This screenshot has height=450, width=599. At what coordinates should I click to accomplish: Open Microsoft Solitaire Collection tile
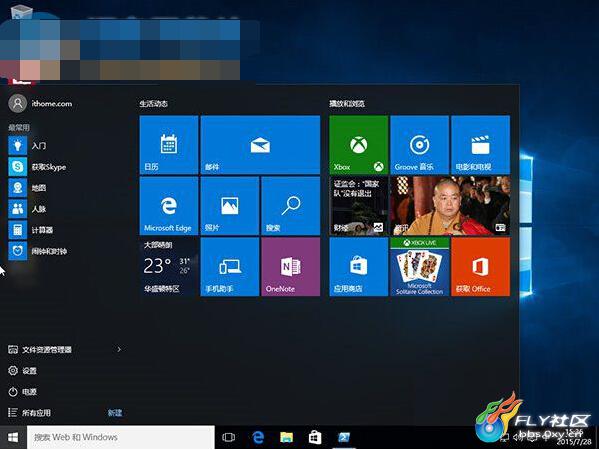point(419,267)
